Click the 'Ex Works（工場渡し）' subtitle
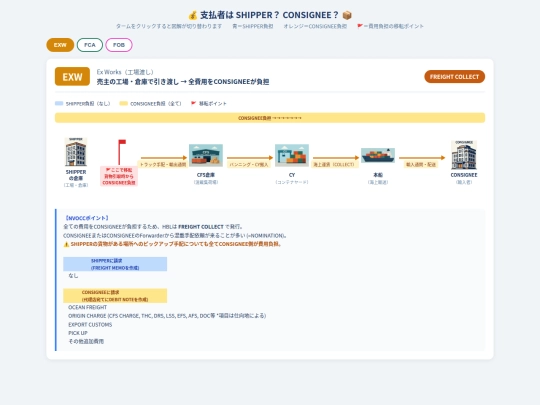Image resolution: width=540 pixels, height=405 pixels. (125, 72)
